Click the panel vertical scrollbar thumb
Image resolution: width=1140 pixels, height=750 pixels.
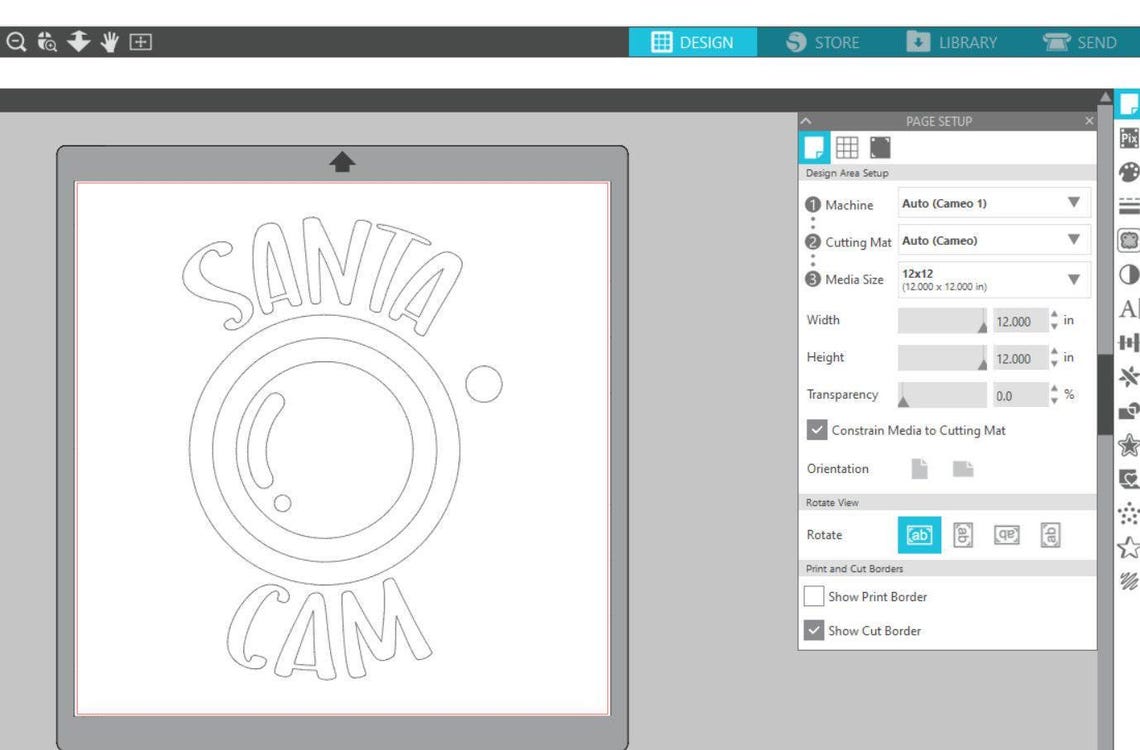pos(1105,394)
